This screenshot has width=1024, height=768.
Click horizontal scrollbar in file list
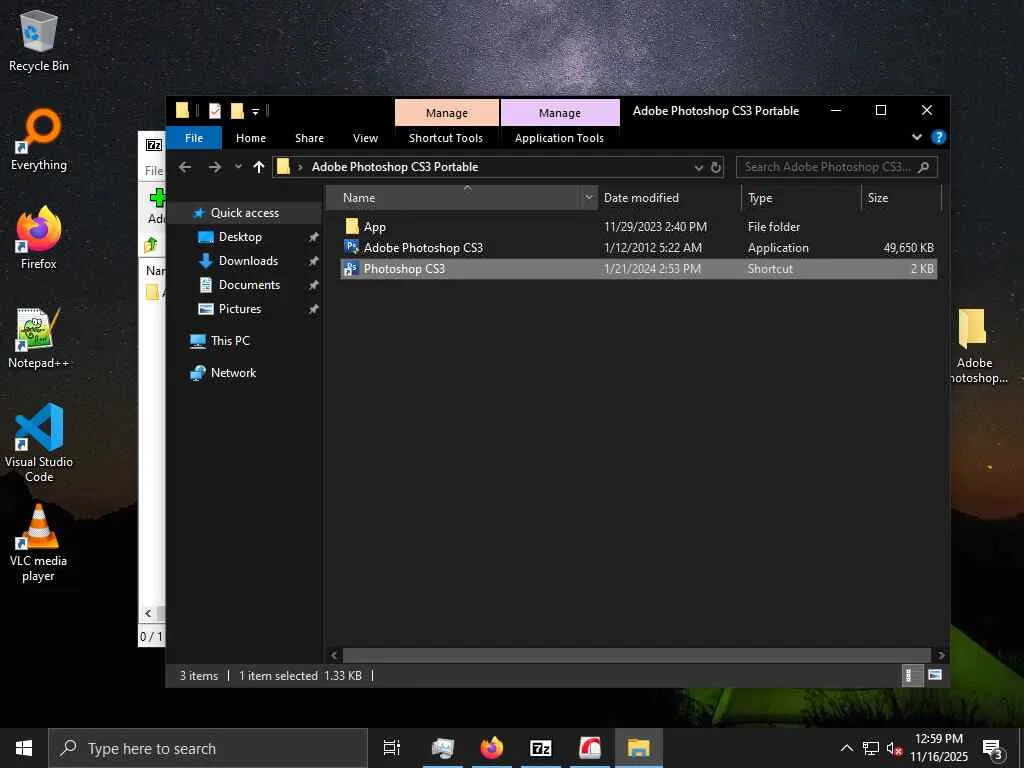[x=636, y=655]
